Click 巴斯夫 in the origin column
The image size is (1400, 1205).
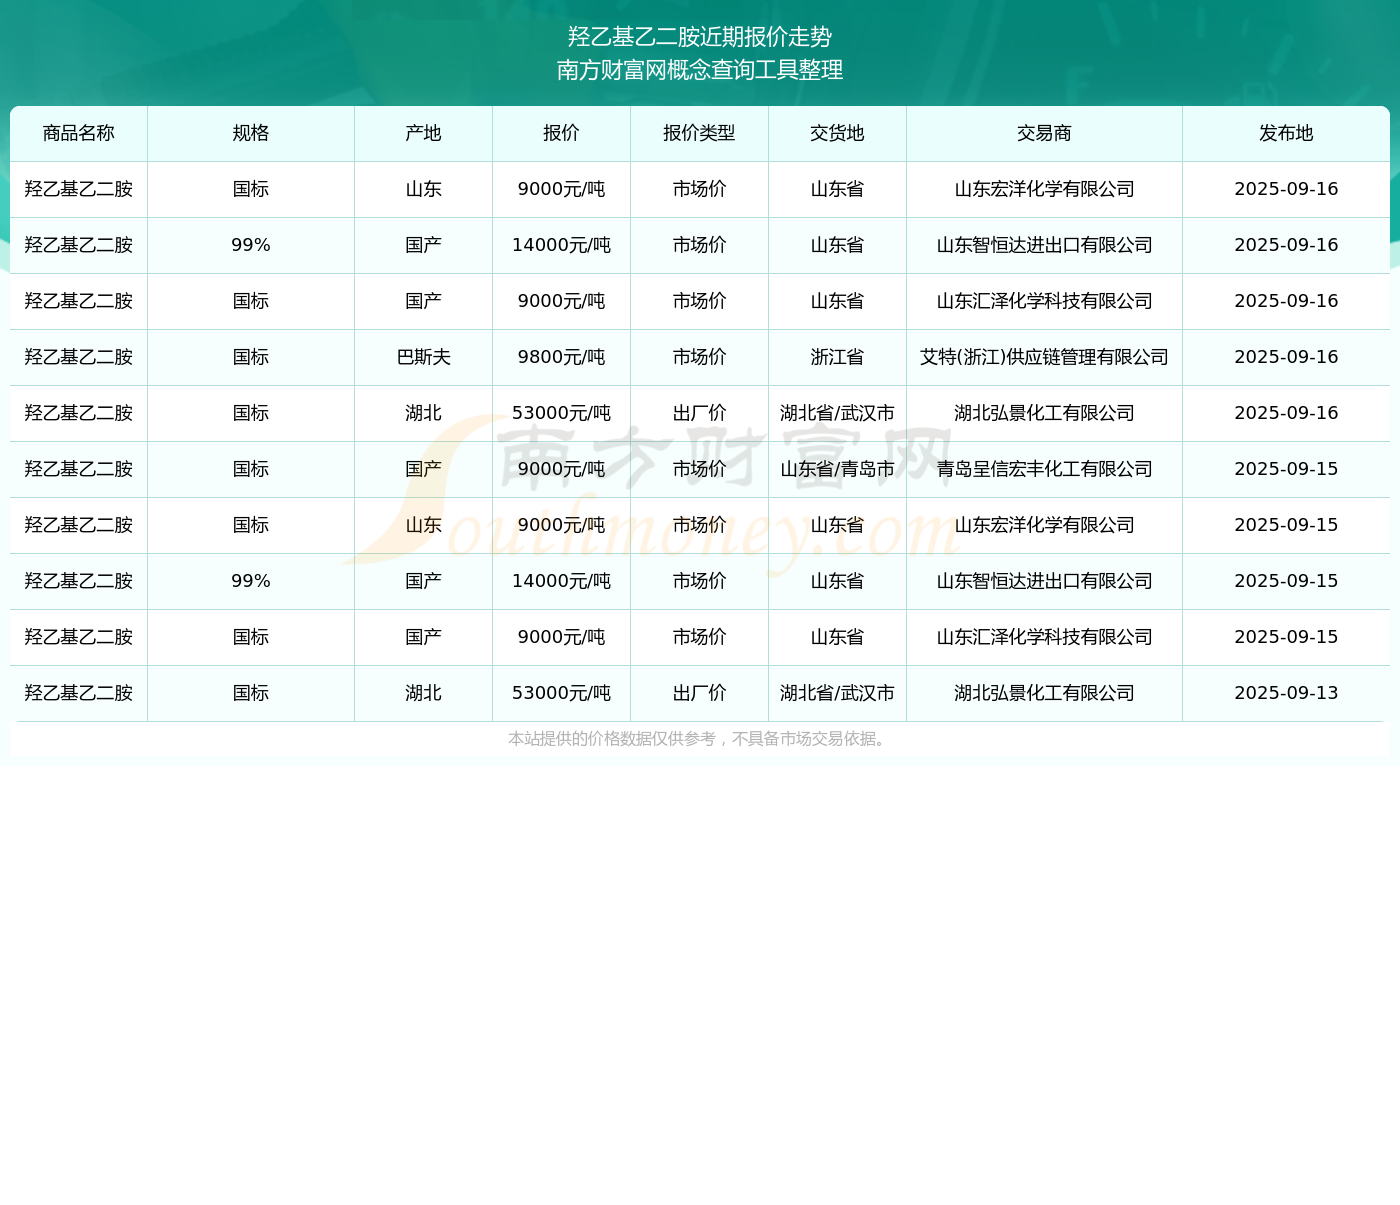click(424, 357)
